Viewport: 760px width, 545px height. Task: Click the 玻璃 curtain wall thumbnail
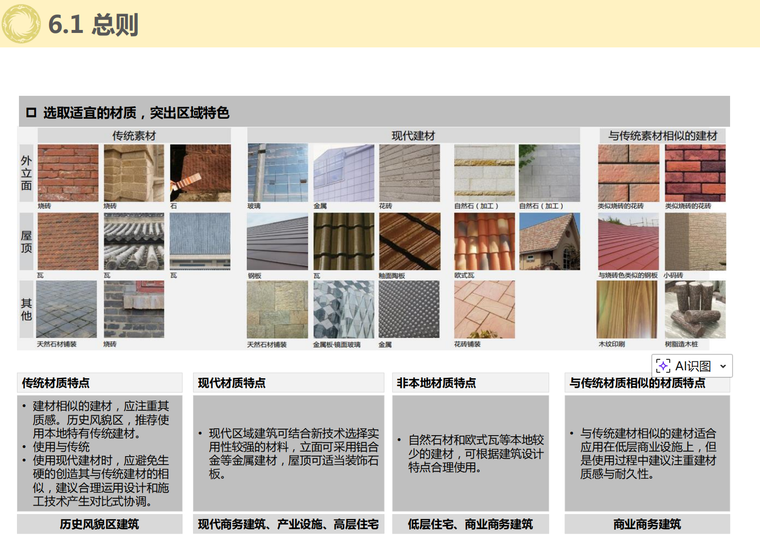click(x=277, y=173)
